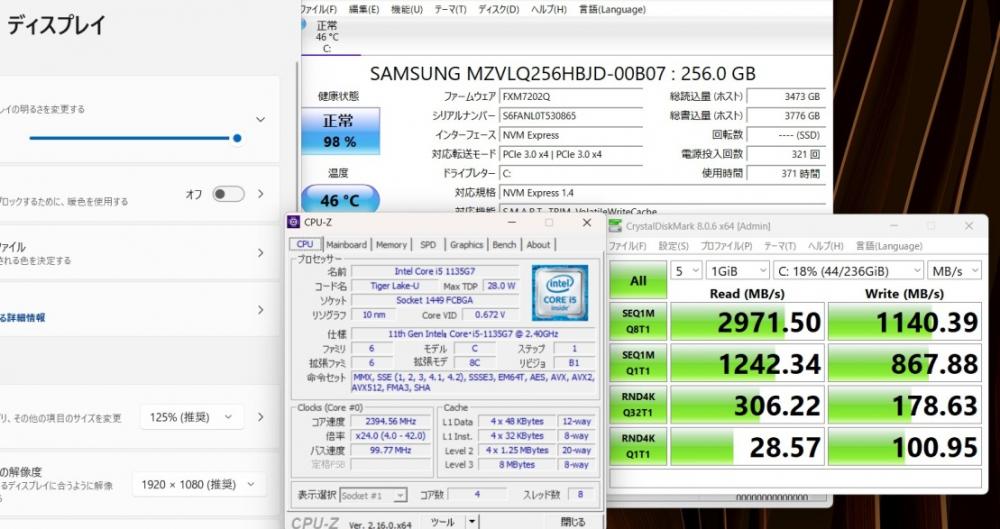Open the ヘルプ(H) menu in CrystalDiskInfo

[549, 10]
